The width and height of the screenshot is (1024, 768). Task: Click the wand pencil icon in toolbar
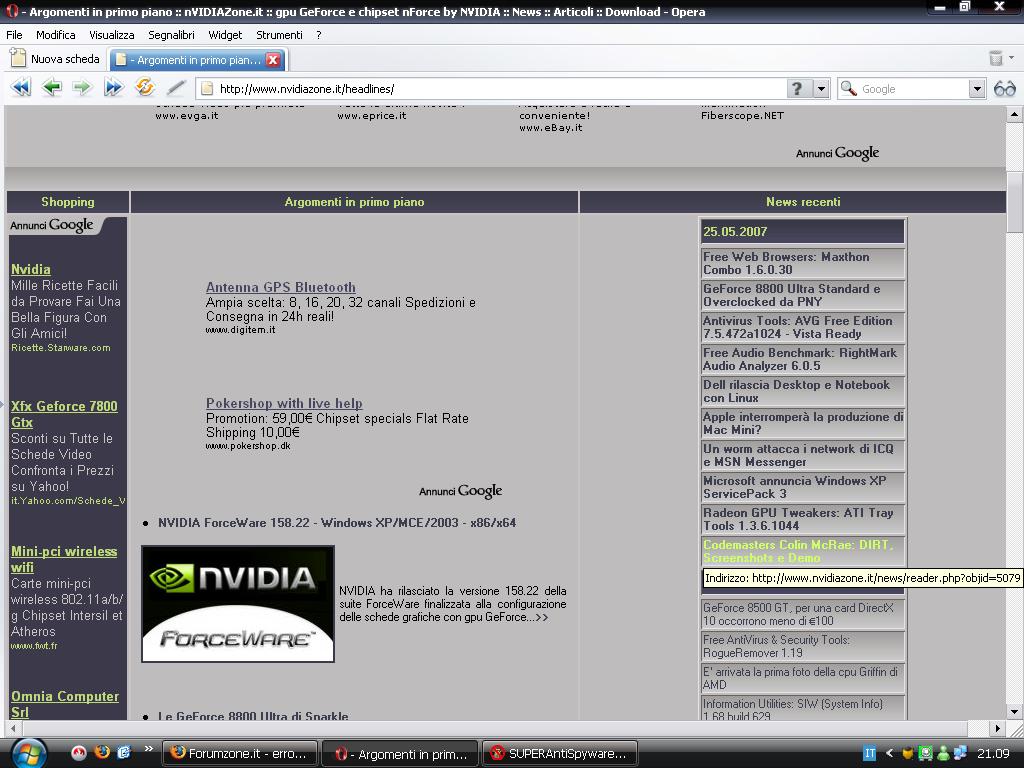coord(176,88)
